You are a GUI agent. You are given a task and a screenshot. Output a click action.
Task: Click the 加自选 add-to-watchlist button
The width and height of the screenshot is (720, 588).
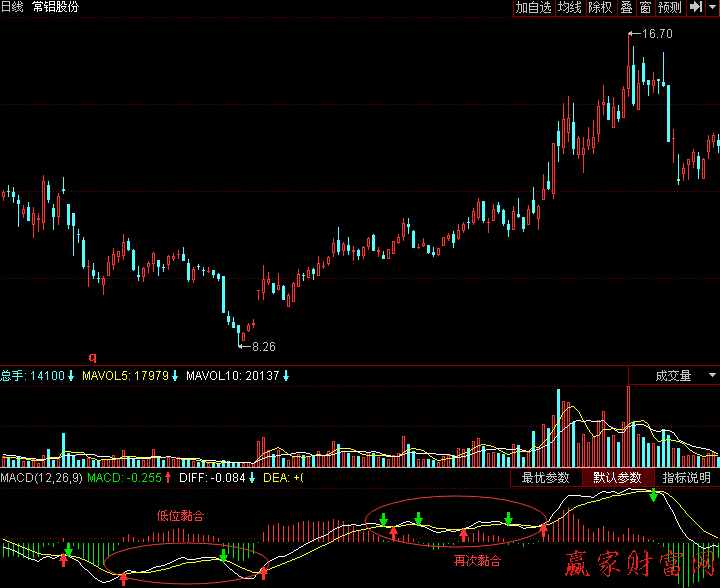coord(533,8)
